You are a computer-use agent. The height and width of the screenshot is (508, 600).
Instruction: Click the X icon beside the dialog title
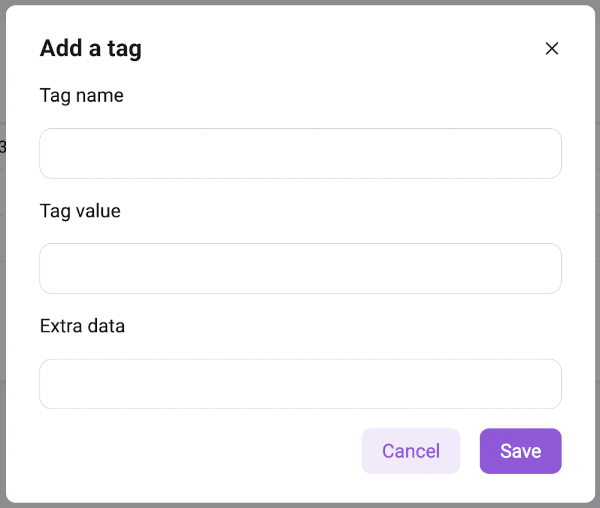tap(551, 48)
